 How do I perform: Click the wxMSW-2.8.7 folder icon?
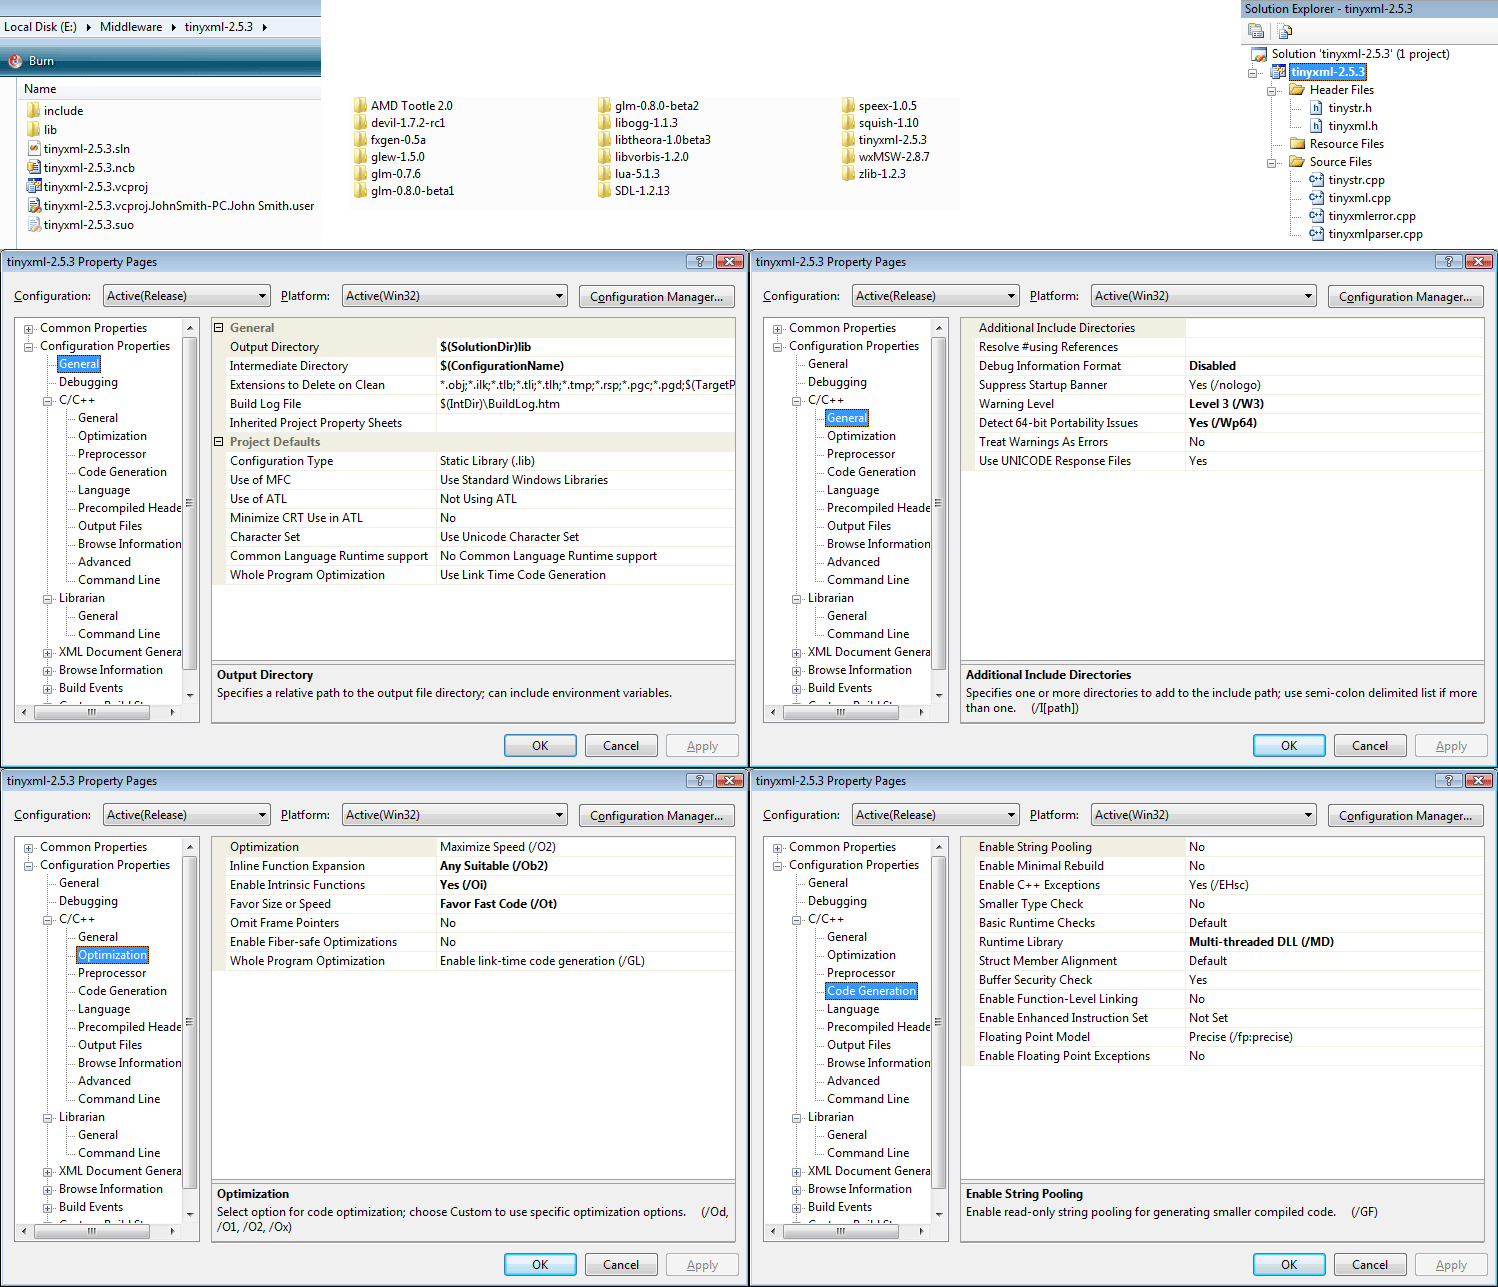tap(848, 157)
